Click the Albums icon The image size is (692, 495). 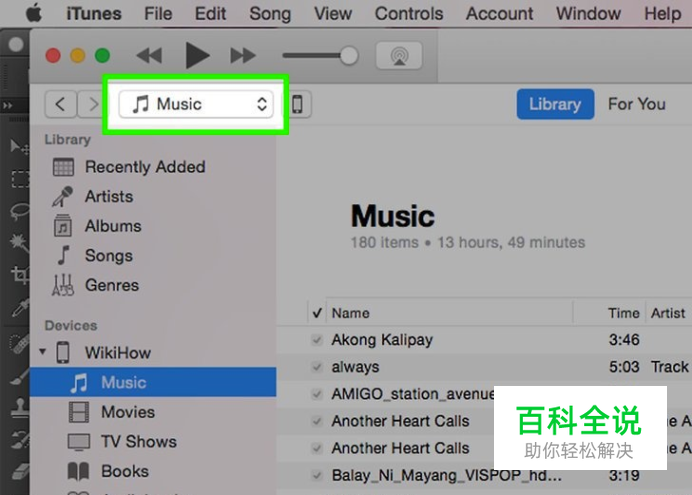coord(63,226)
